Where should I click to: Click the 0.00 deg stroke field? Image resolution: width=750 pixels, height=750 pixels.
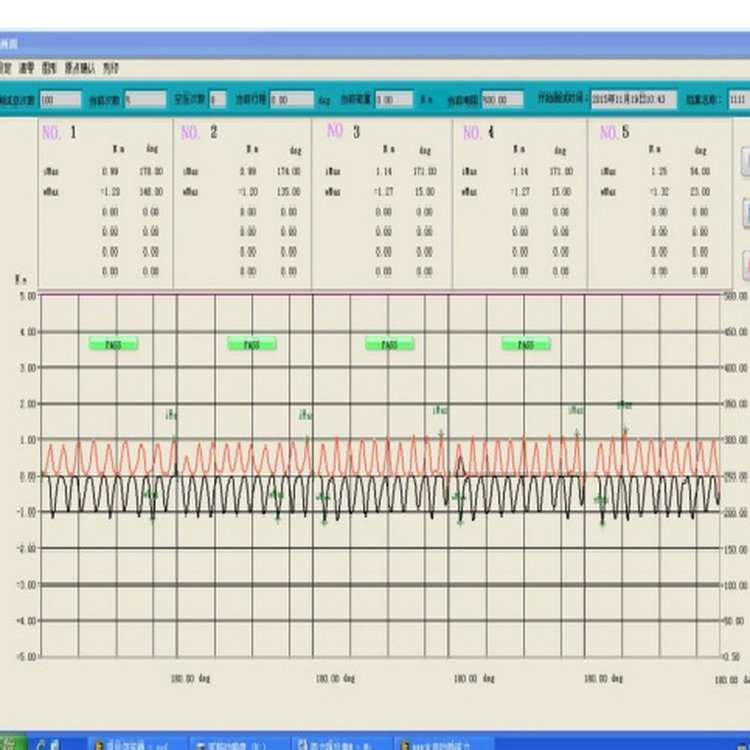(292, 99)
